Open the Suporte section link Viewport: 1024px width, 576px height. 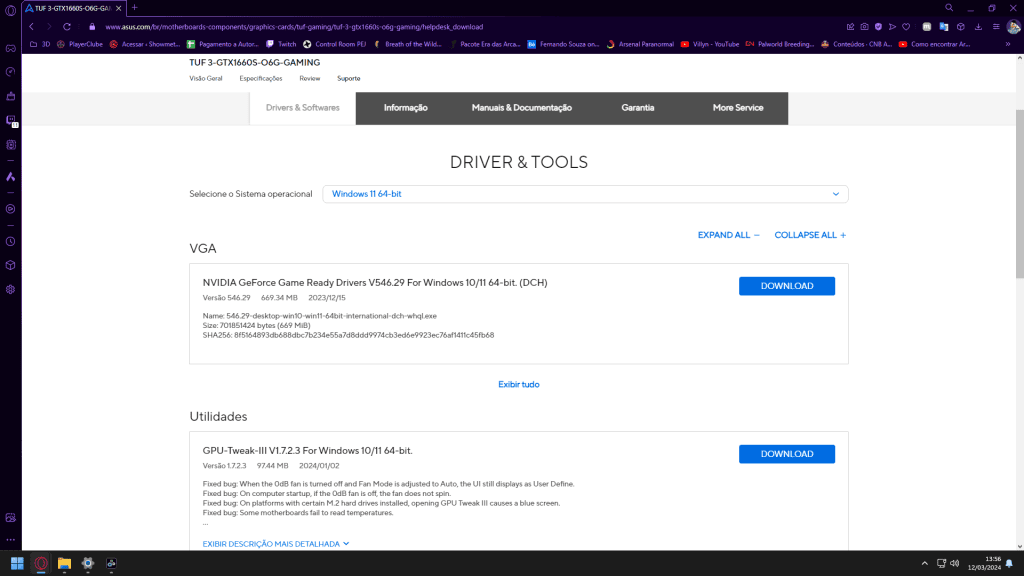(x=349, y=78)
